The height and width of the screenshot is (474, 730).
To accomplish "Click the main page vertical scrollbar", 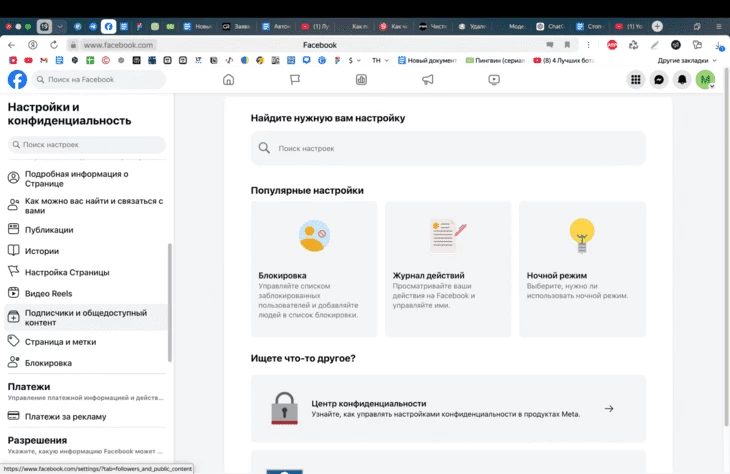I will [x=726, y=247].
